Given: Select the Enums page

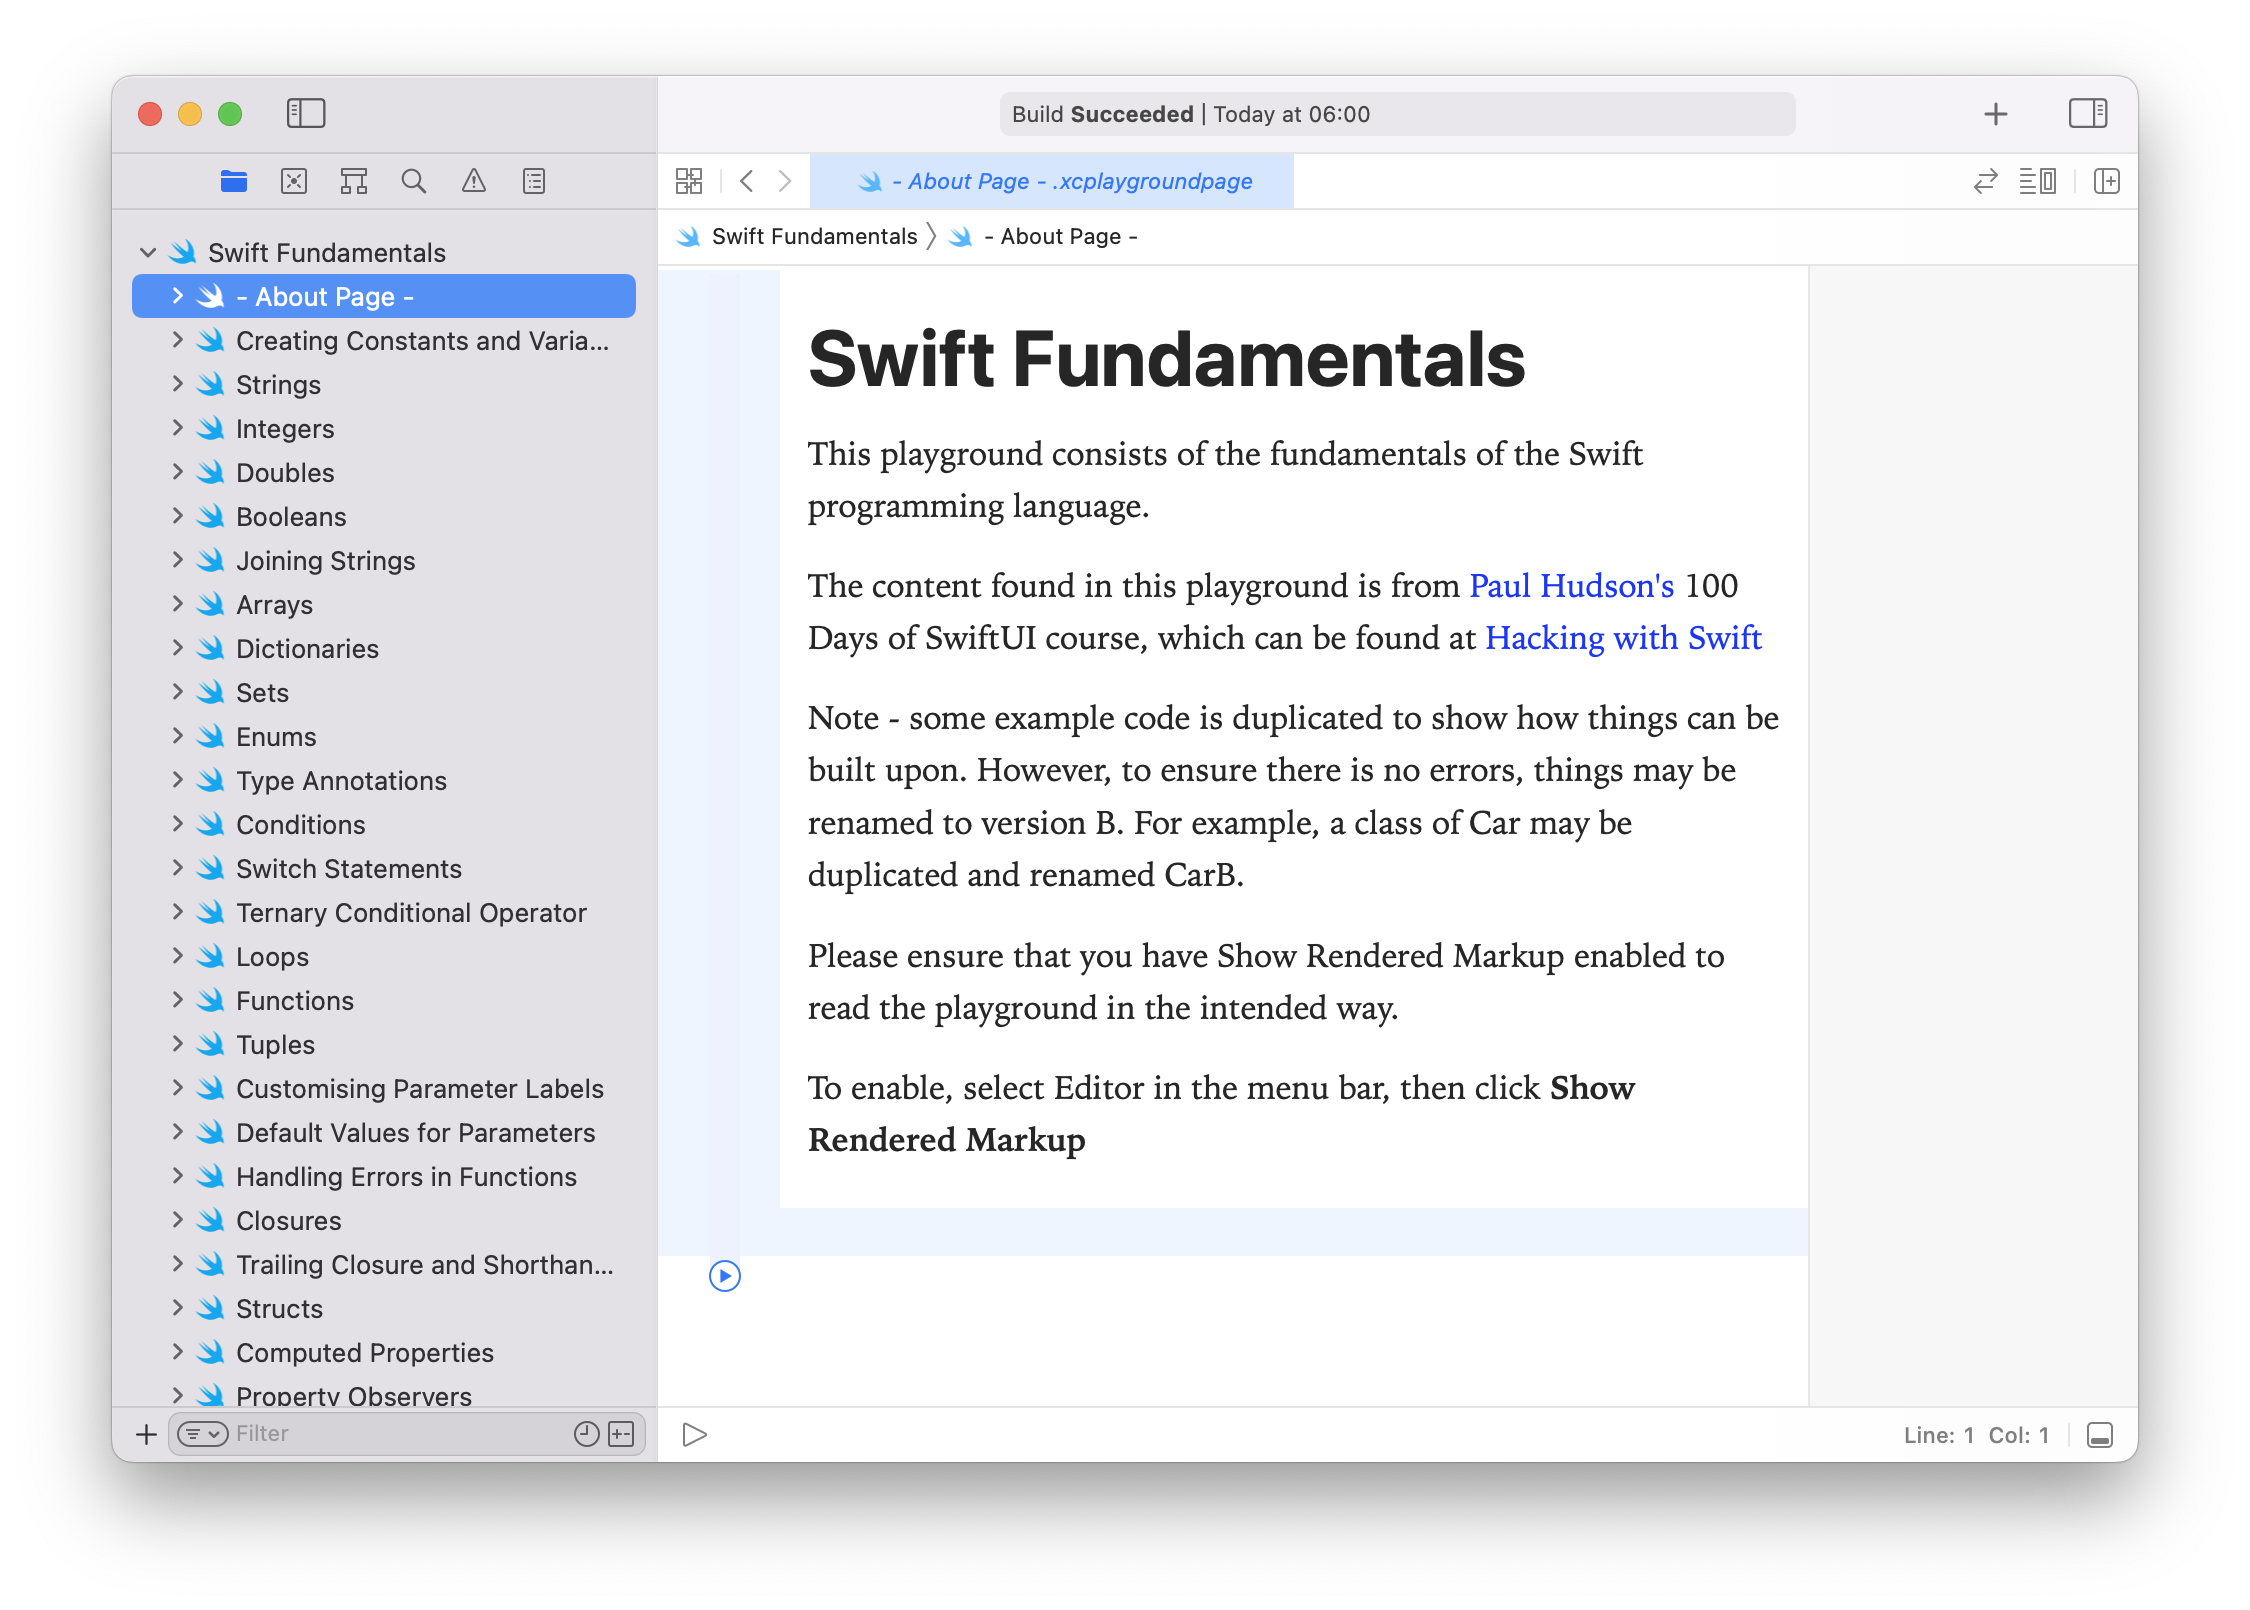Looking at the screenshot, I should (384, 737).
